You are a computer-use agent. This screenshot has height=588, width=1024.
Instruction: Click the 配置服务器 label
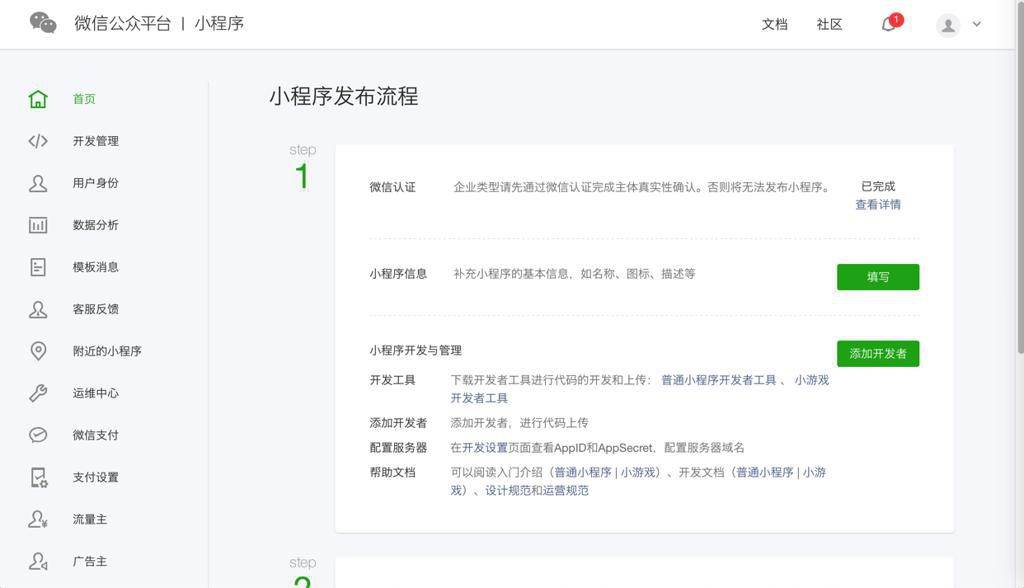(398, 448)
